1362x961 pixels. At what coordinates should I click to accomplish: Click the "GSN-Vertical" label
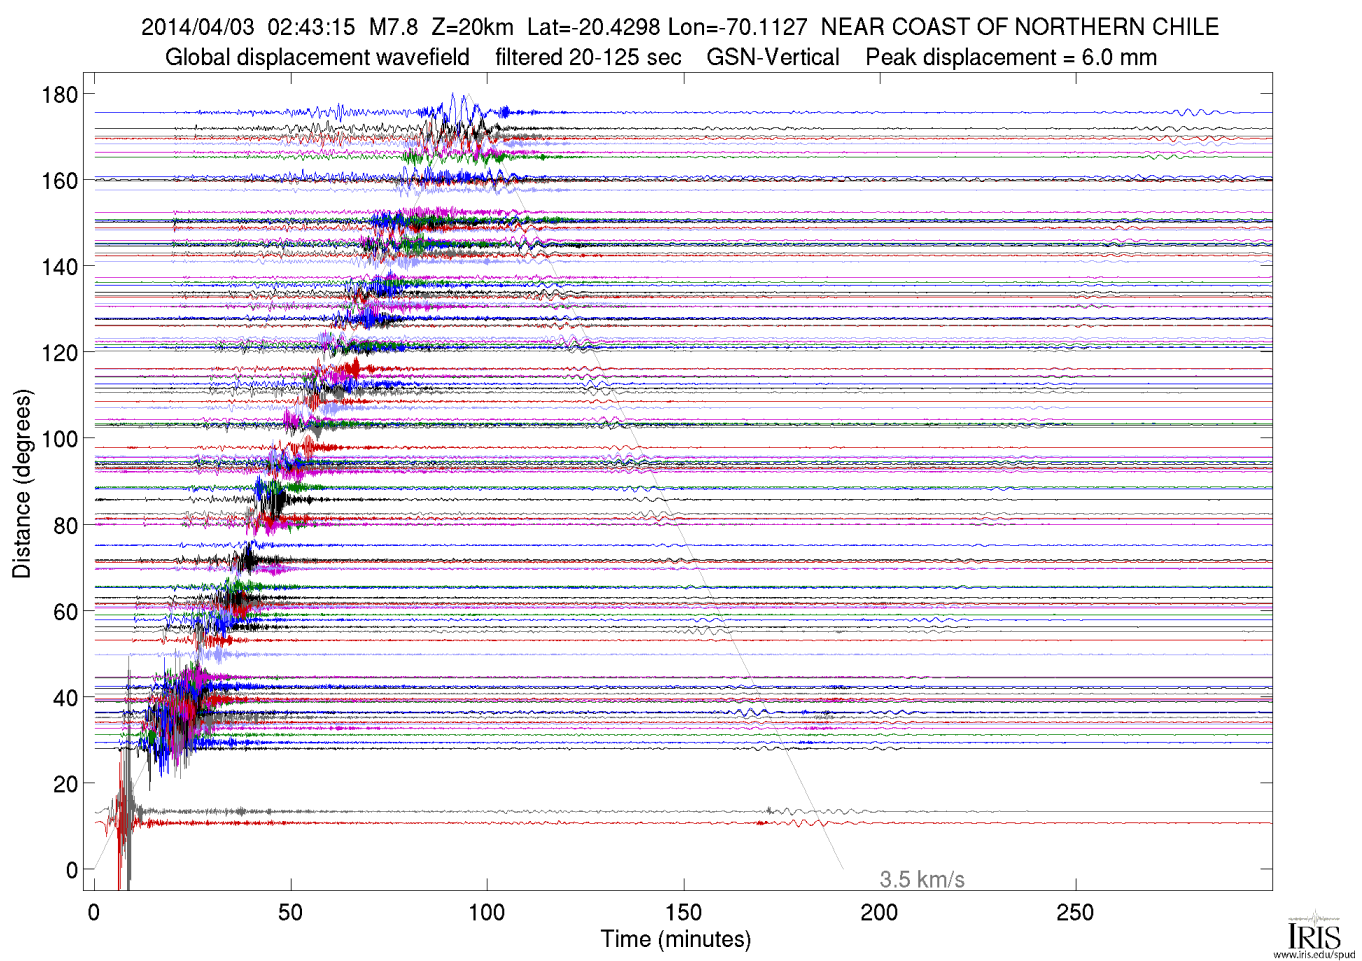[x=773, y=57]
